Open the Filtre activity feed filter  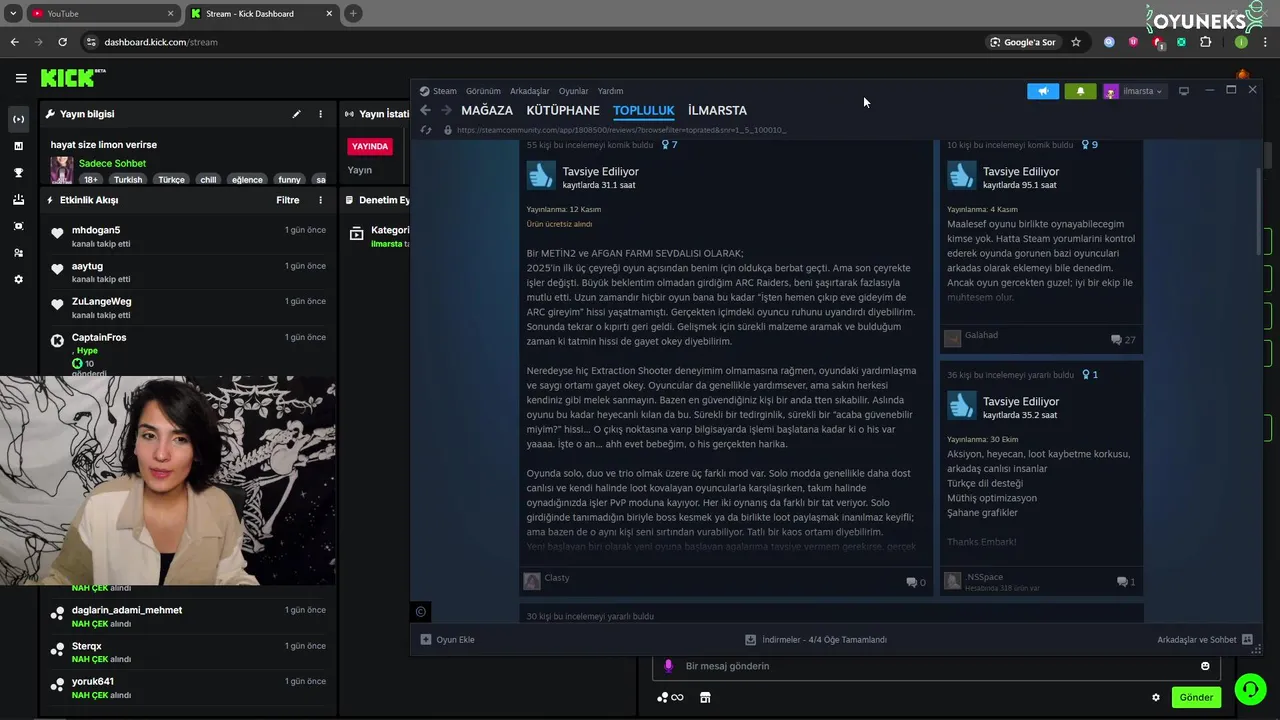(288, 200)
